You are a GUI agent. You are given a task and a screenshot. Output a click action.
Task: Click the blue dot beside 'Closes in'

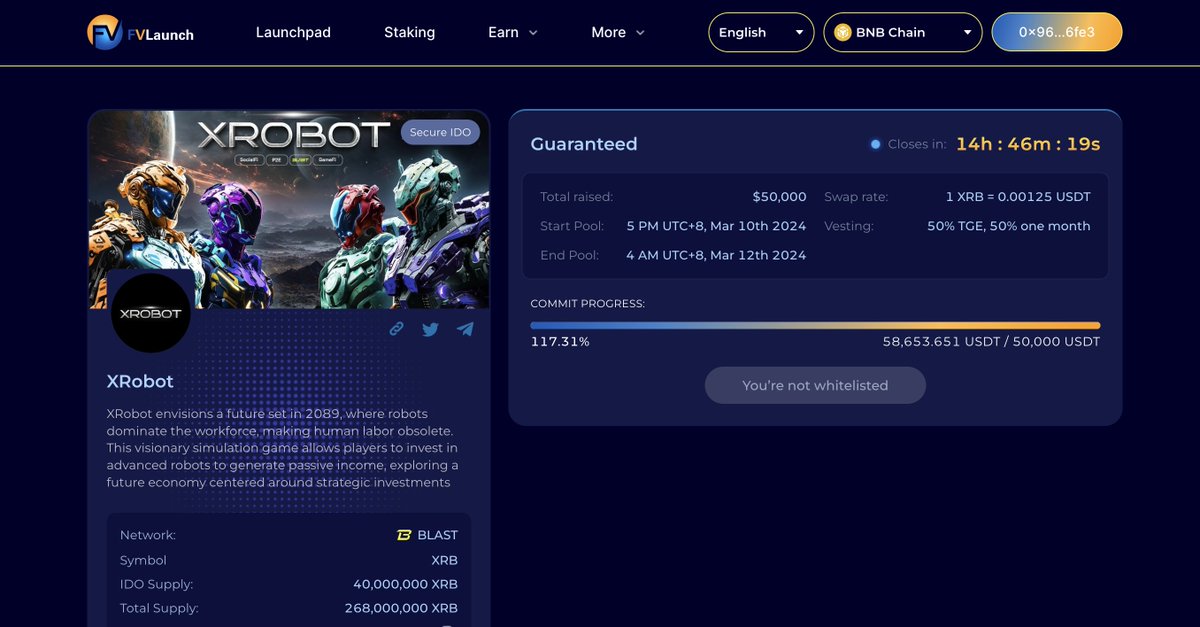pos(876,143)
